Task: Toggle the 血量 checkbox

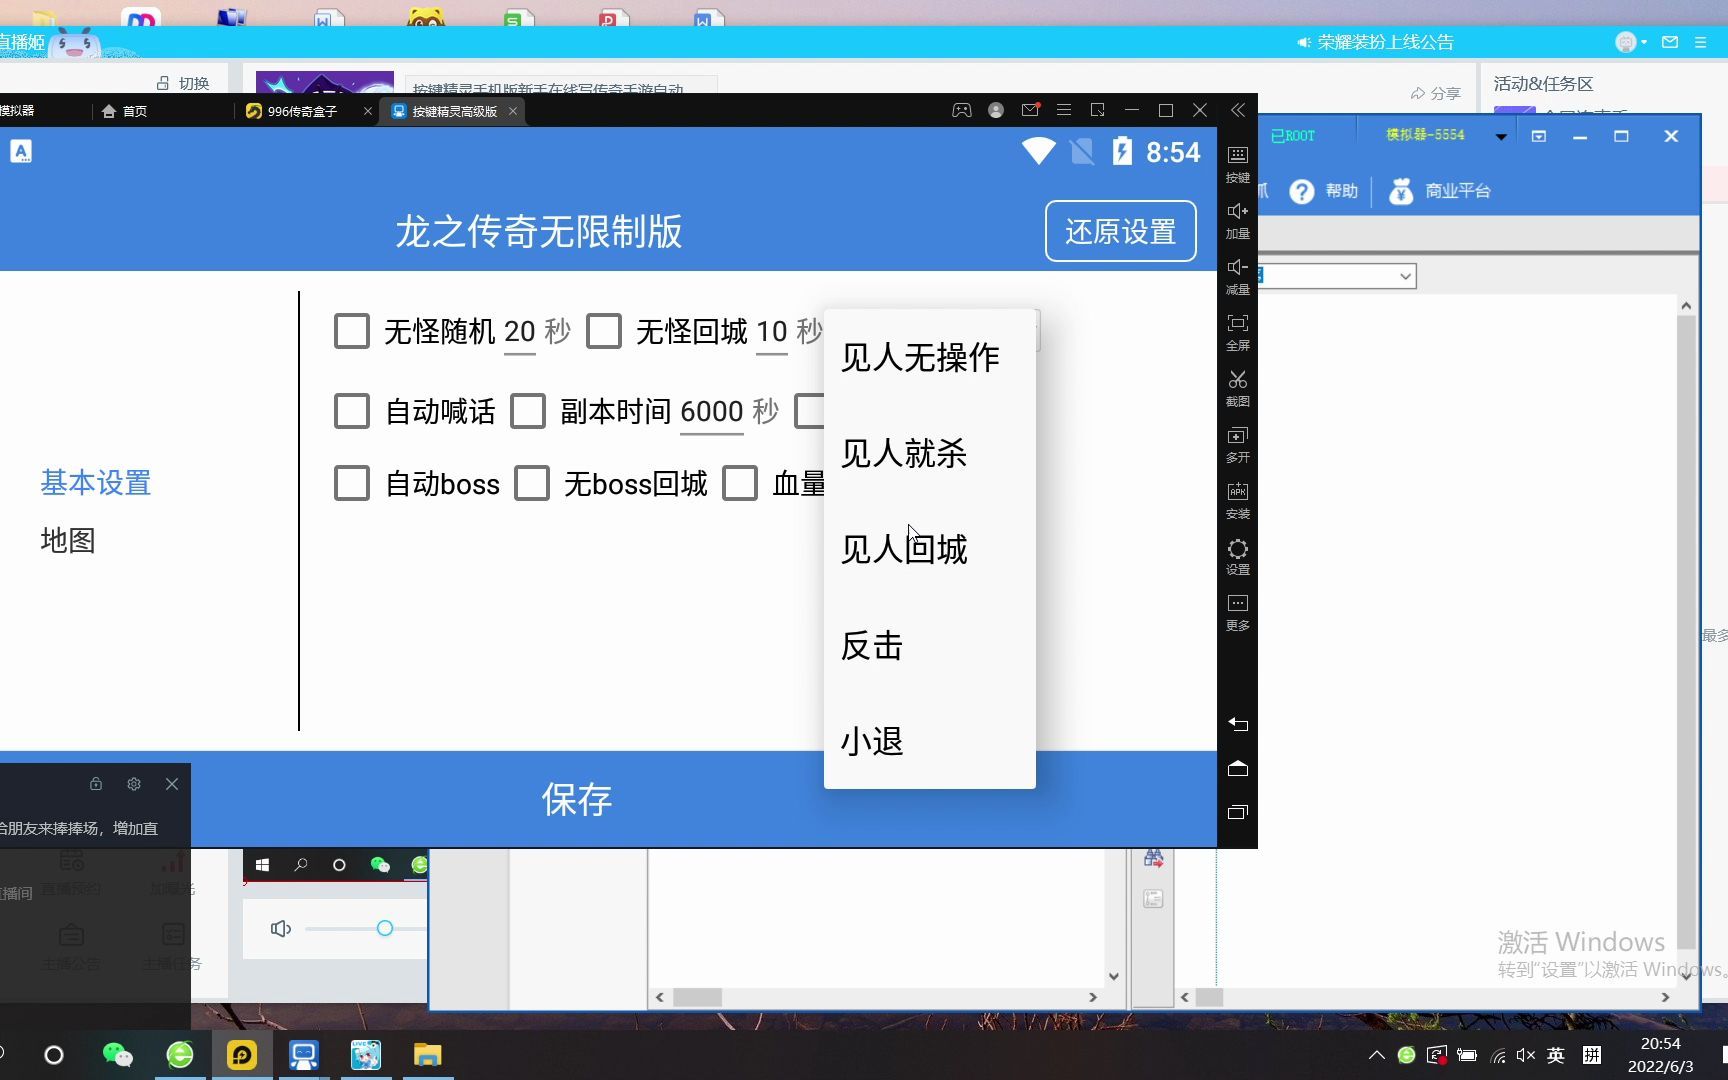Action: (x=740, y=483)
